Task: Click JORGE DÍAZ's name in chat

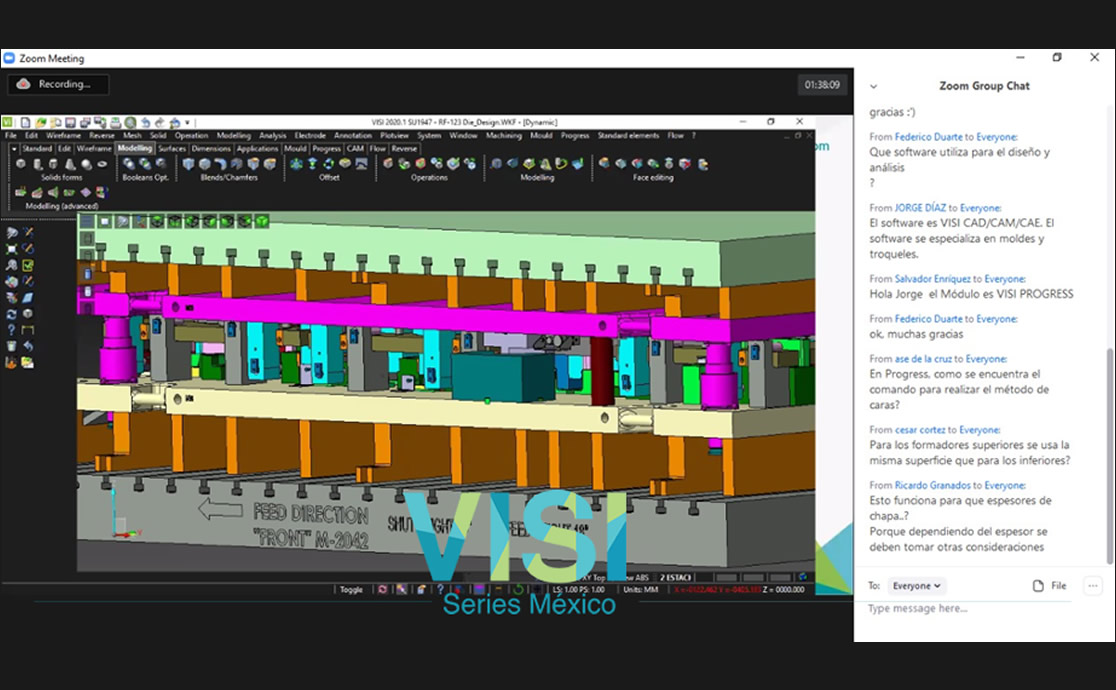Action: (920, 208)
